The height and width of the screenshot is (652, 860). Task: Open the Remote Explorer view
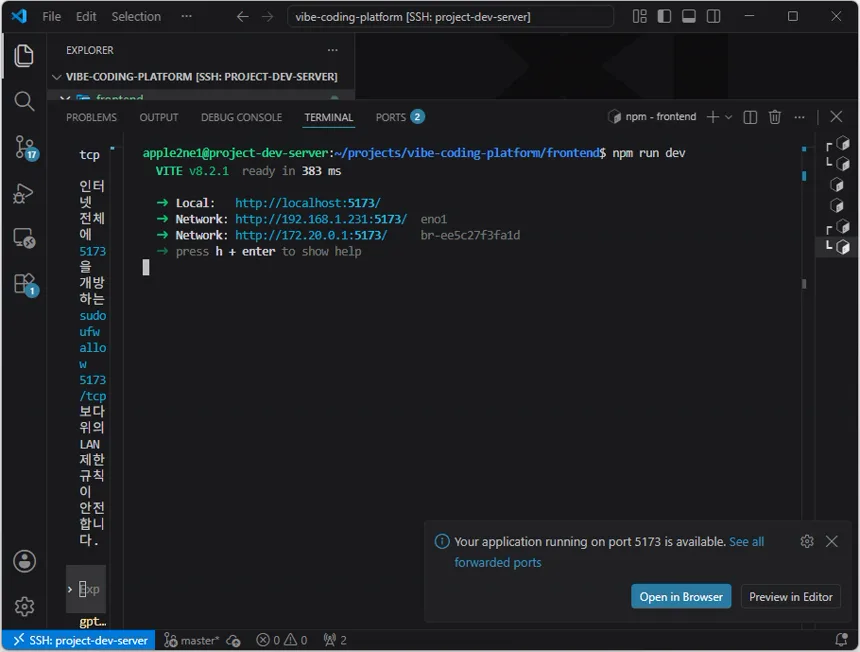coord(24,238)
